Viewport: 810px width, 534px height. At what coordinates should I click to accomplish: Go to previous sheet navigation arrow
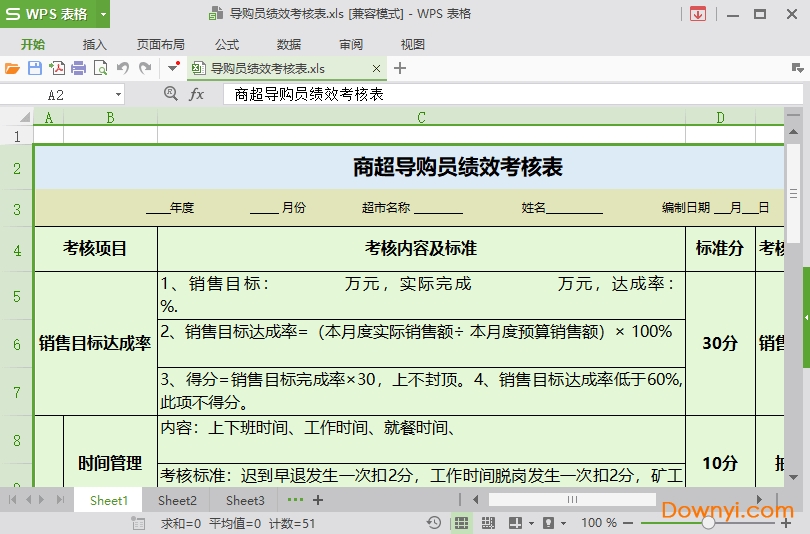click(28, 499)
